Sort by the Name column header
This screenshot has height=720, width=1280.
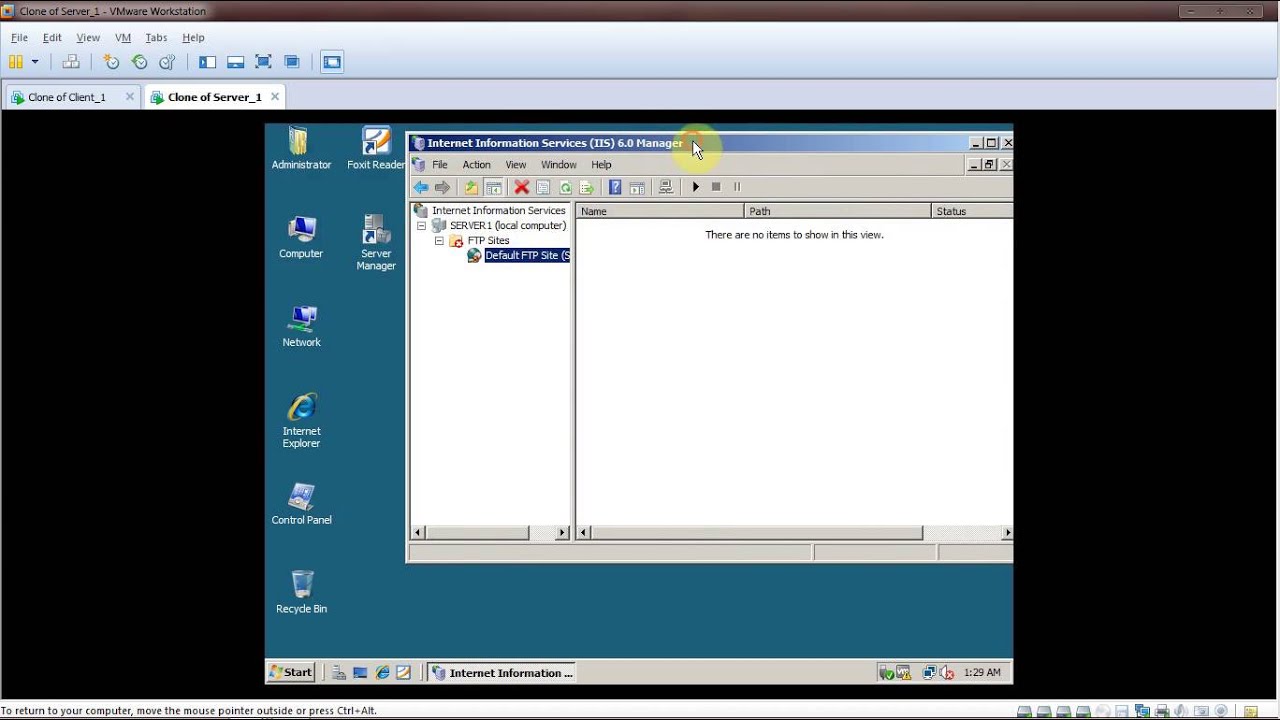pos(660,212)
